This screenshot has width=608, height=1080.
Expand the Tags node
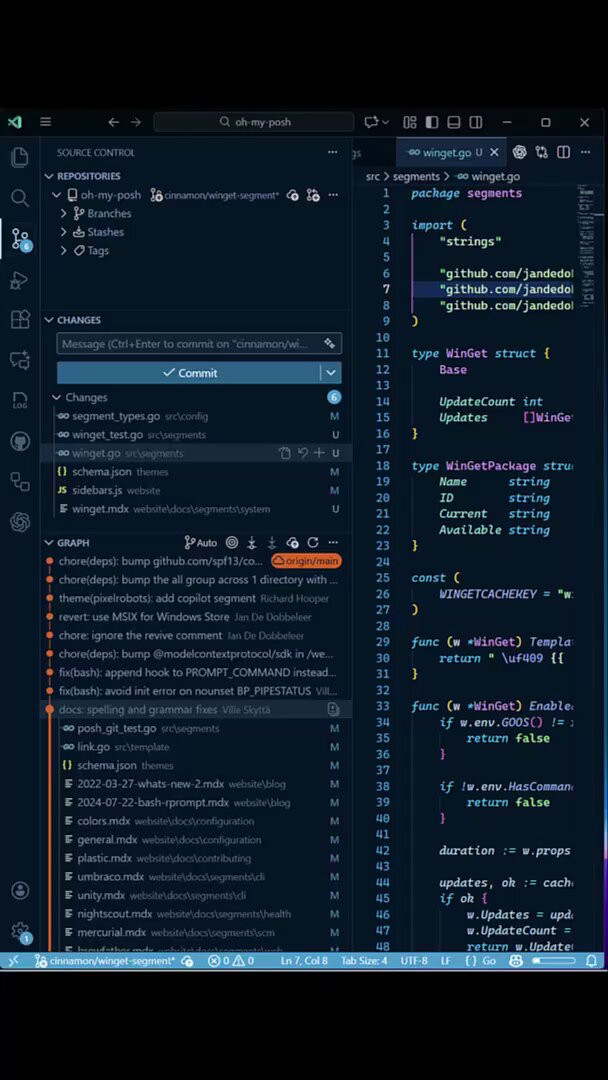click(64, 251)
